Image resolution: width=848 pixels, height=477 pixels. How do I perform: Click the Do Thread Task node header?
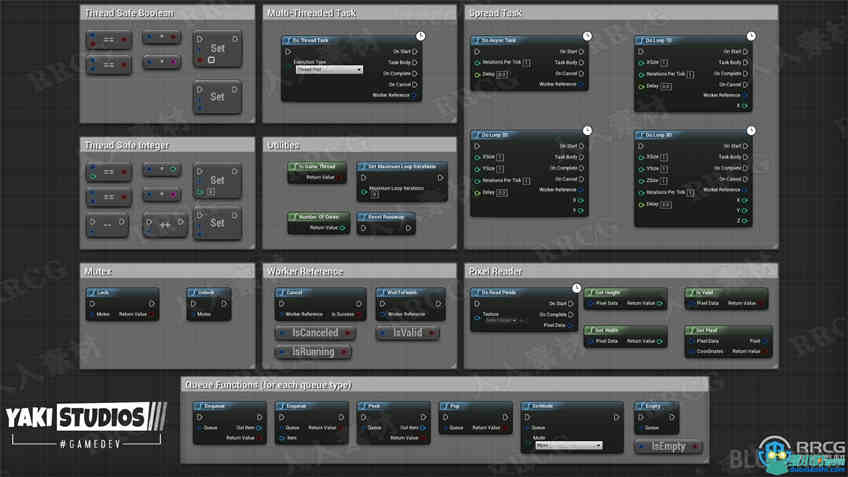tap(352, 40)
